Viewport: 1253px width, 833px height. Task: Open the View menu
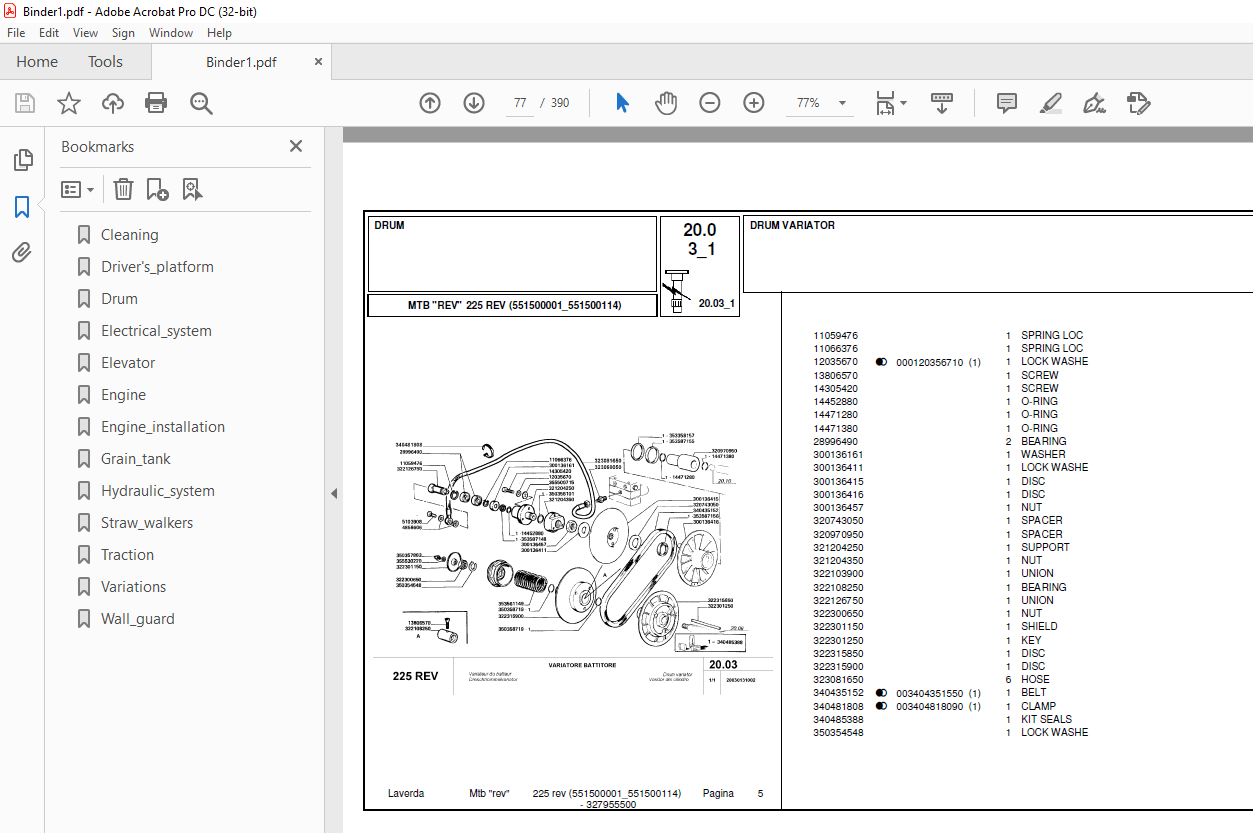tap(85, 33)
